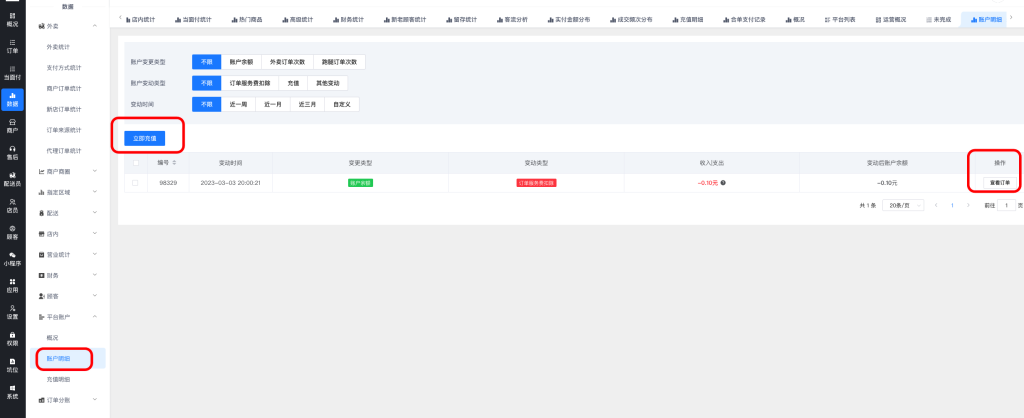Viewport: 1024px width, 418px height.
Task: Open 订单 in the left icon sidebar
Action: pos(12,46)
